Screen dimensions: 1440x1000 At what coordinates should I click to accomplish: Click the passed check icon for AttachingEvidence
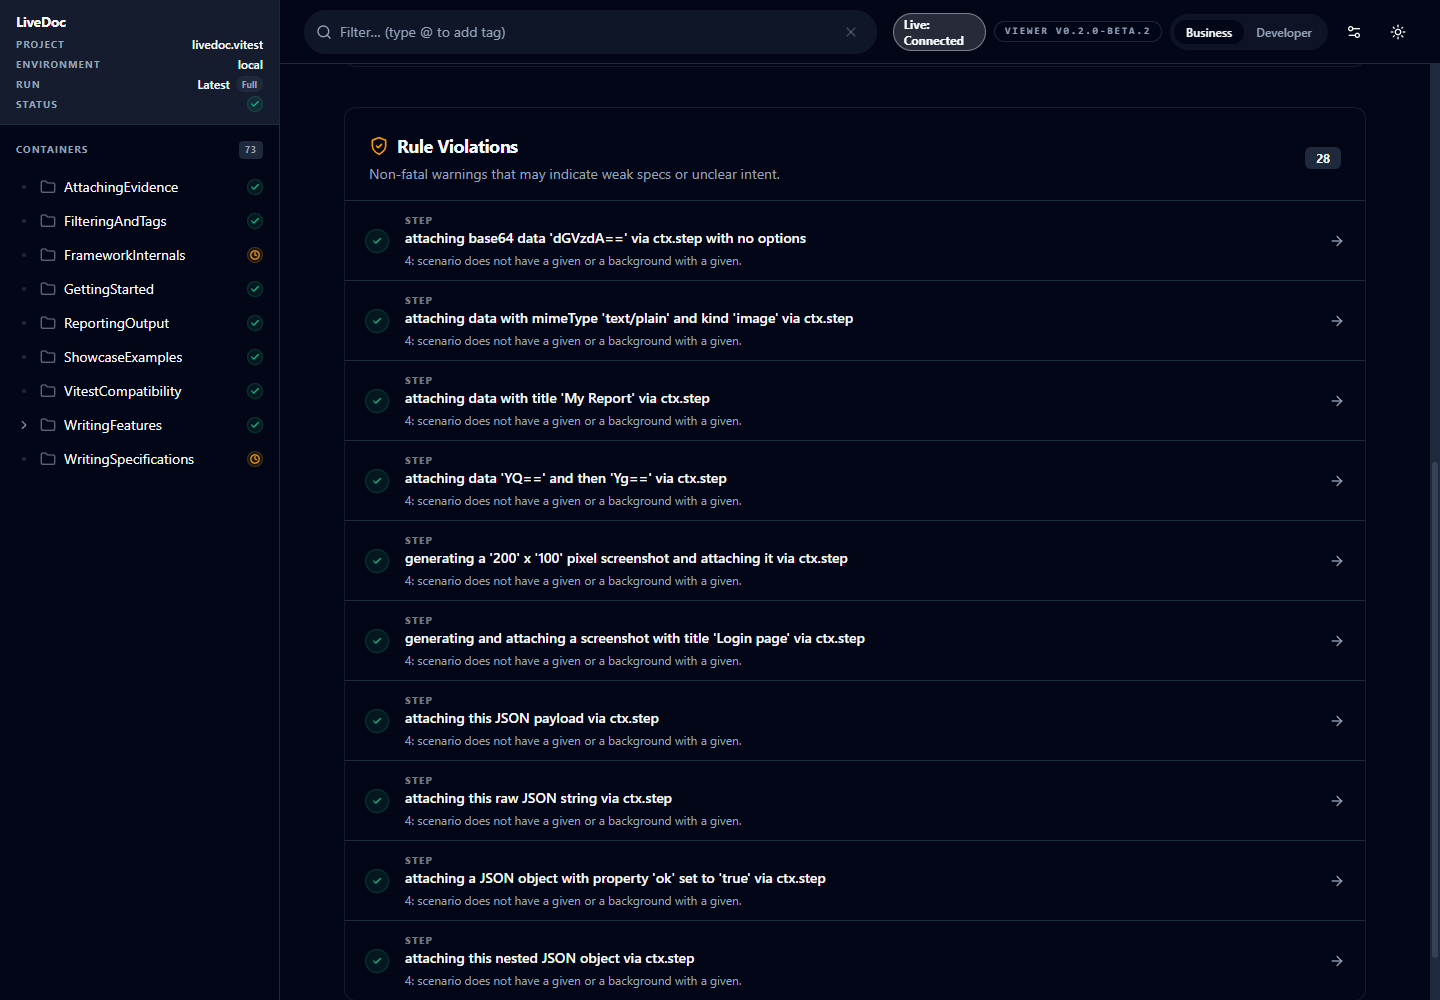point(255,187)
